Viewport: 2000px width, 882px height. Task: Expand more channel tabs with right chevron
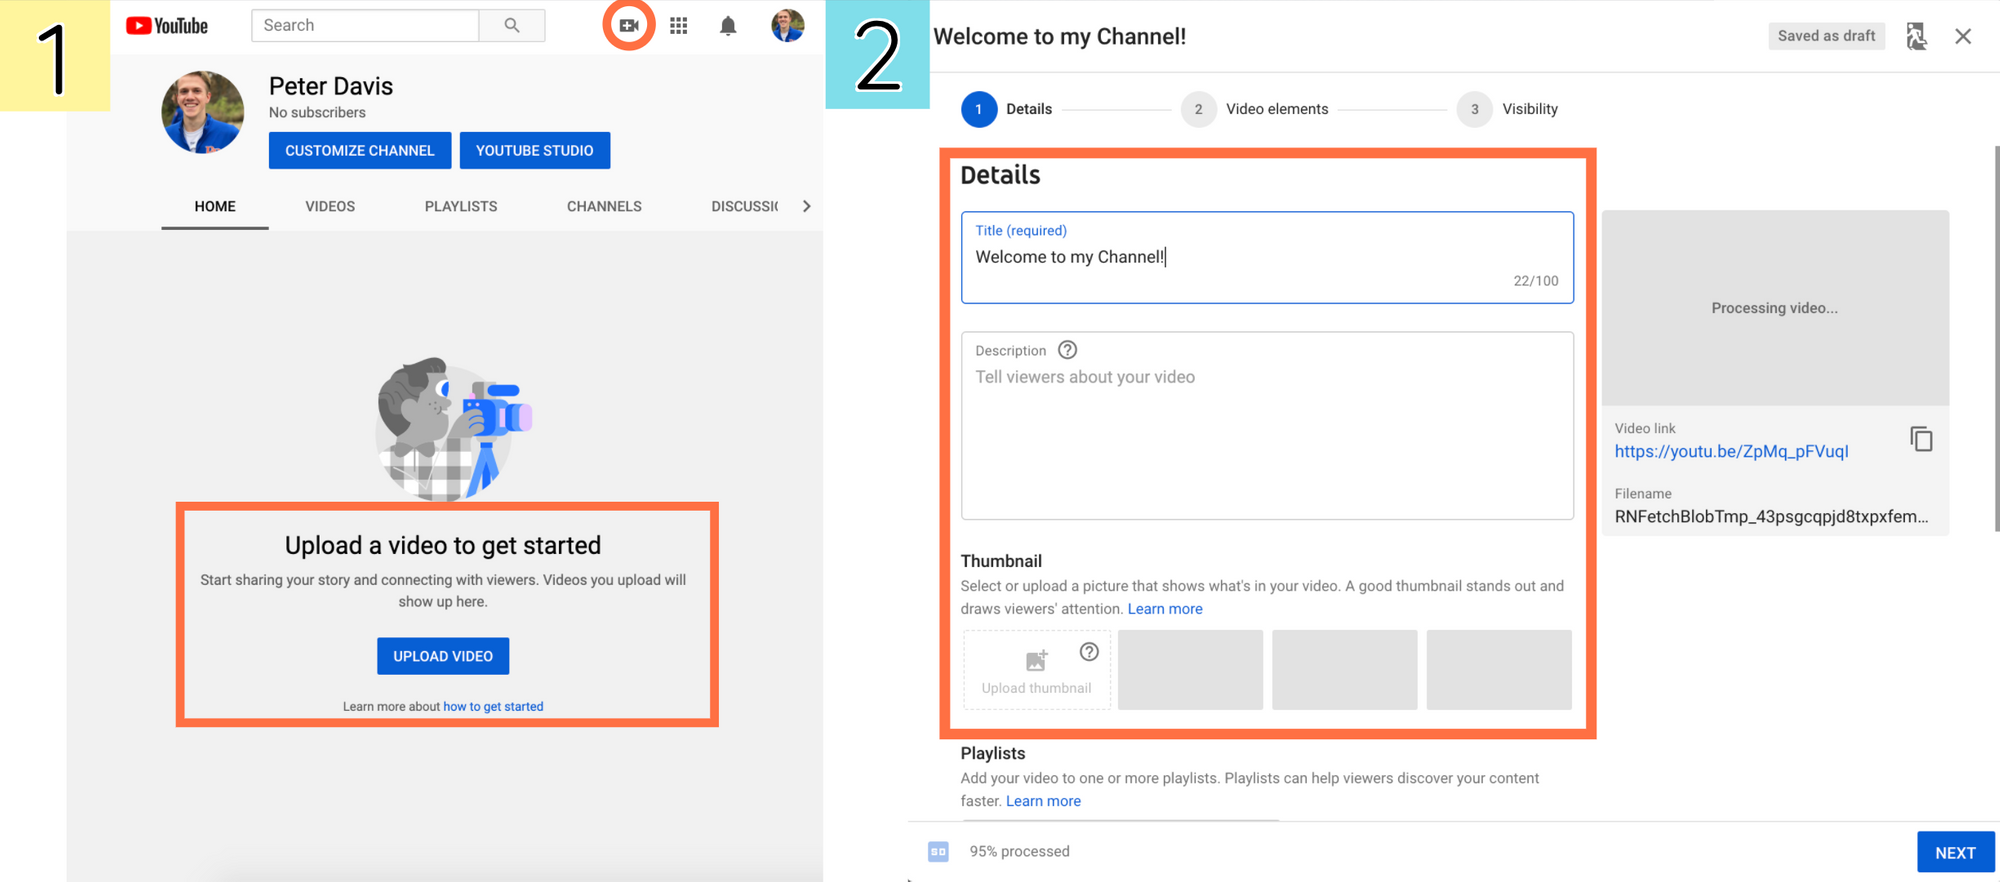pyautogui.click(x=806, y=206)
